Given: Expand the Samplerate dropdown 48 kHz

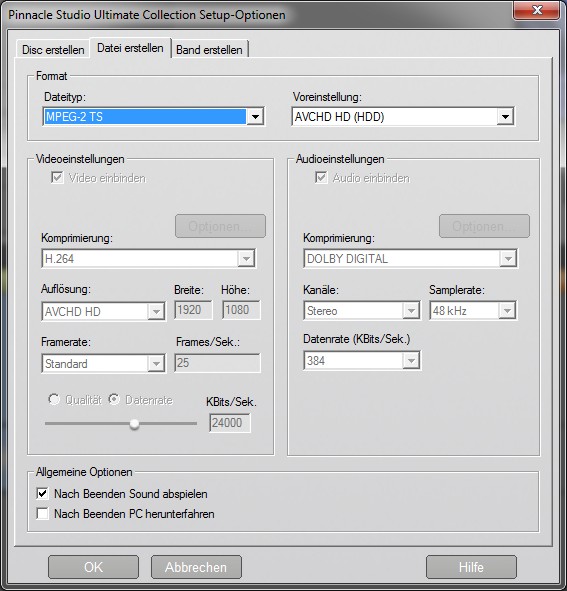Looking at the screenshot, I should tap(473, 311).
